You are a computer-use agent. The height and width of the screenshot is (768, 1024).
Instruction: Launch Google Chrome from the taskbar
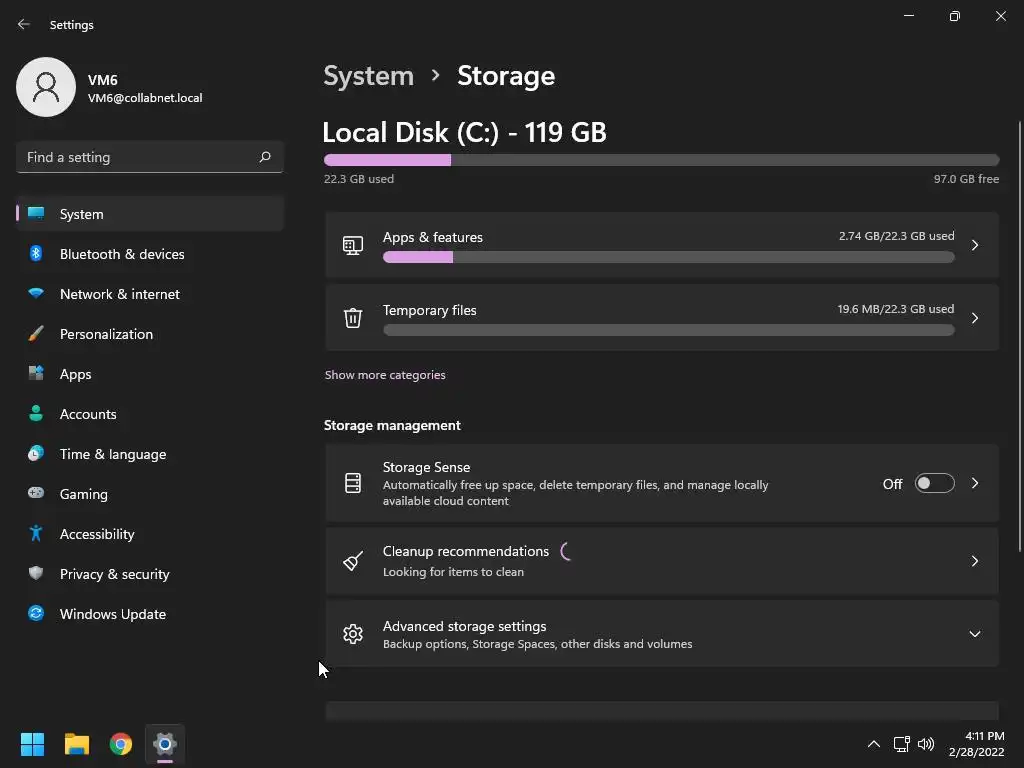pos(121,744)
